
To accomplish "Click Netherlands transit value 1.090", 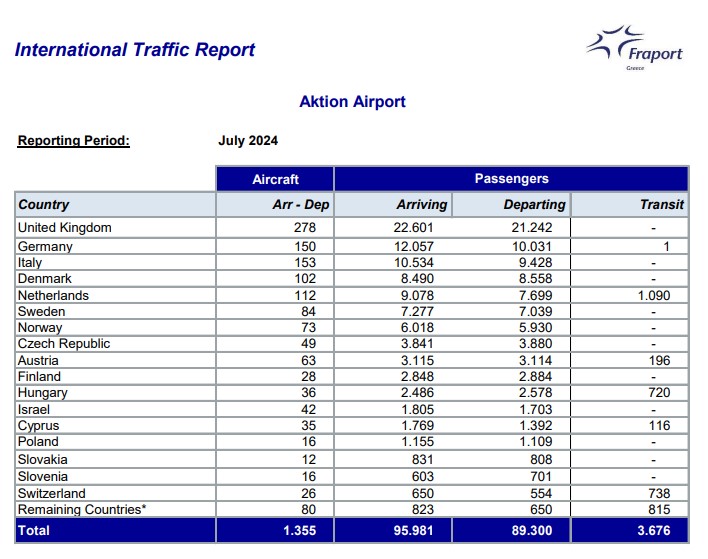I will (x=653, y=295).
